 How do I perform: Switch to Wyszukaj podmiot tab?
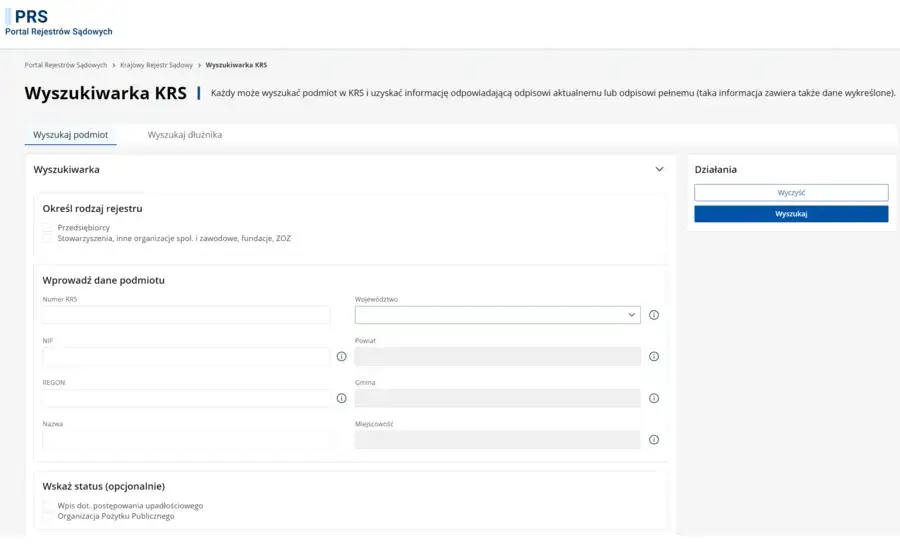coord(71,135)
